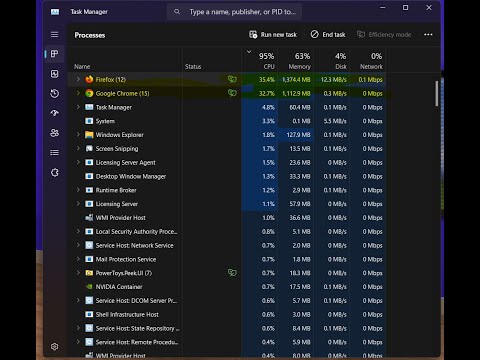Screen dimensions: 480x360
Task: Maximize the Task Manager window
Action: point(405,7)
